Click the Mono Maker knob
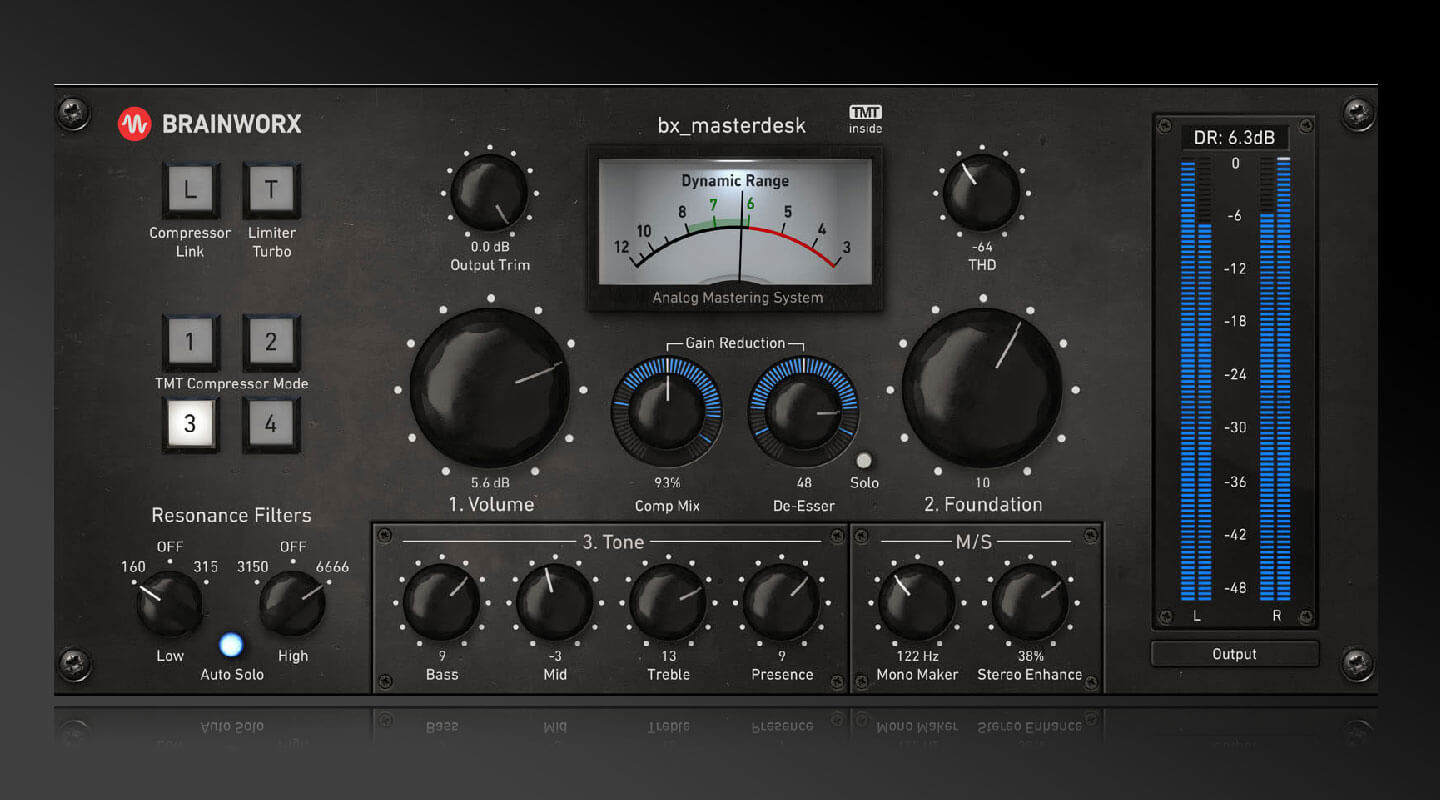 (x=917, y=602)
